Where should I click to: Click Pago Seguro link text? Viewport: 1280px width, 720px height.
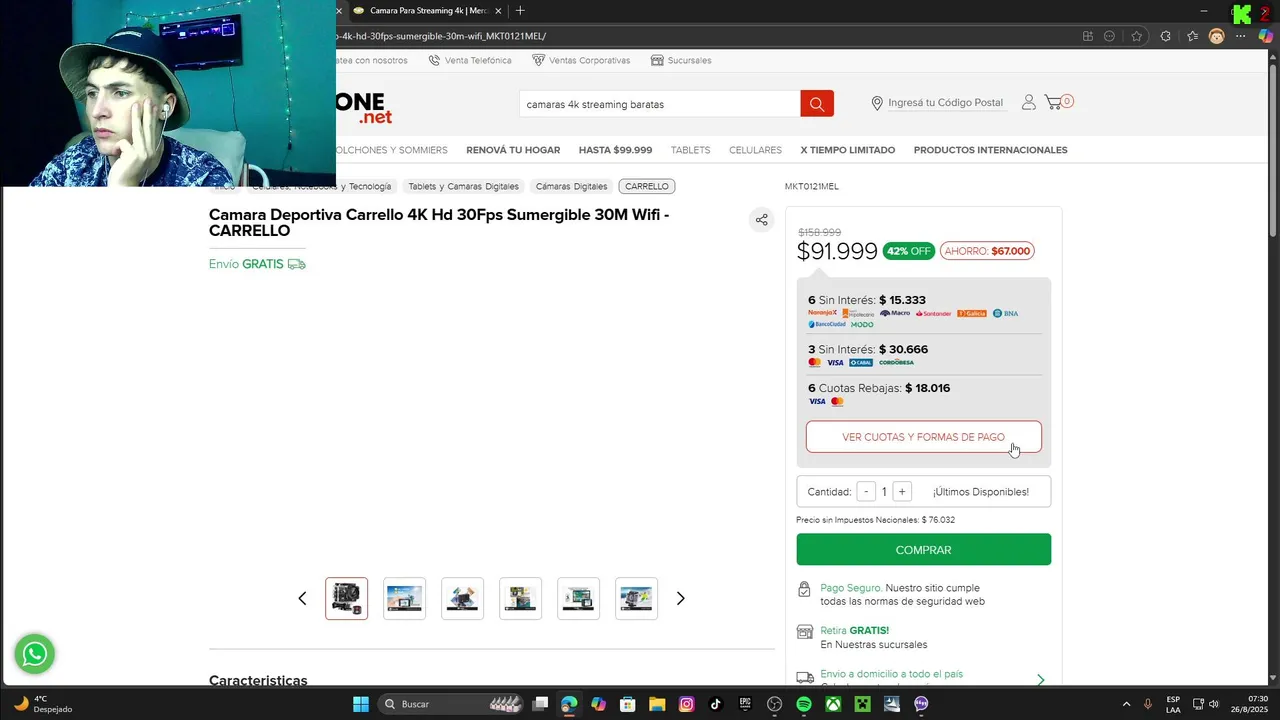[x=851, y=588]
